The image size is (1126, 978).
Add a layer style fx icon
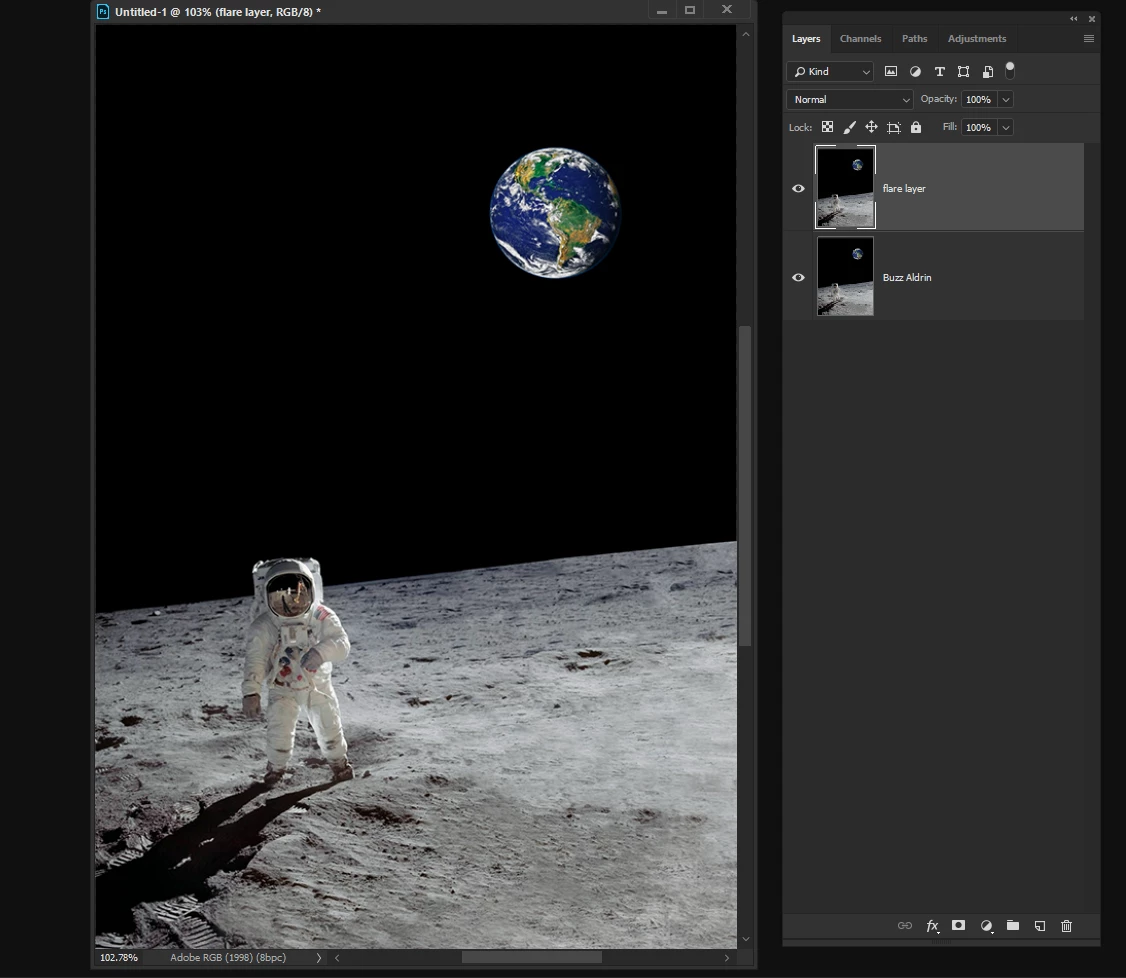pyautogui.click(x=932, y=926)
